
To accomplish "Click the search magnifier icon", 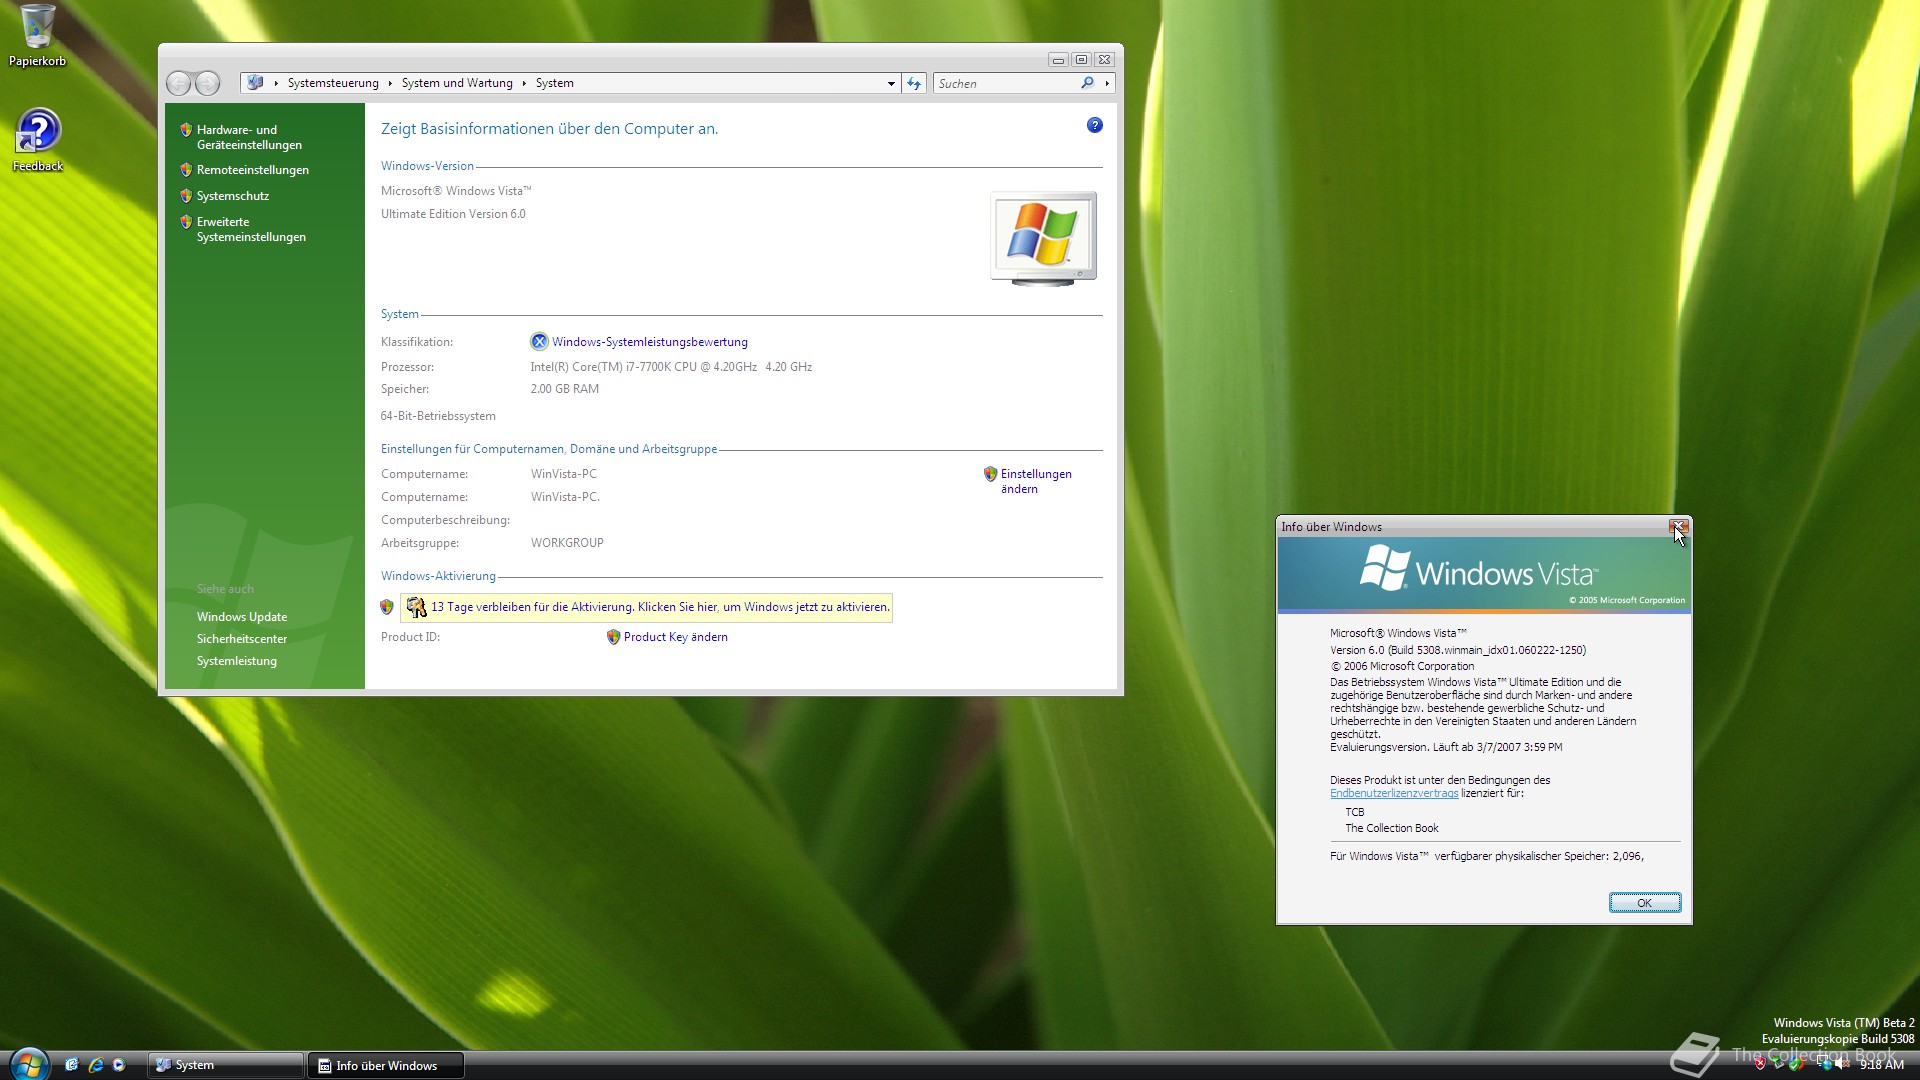I will pyautogui.click(x=1087, y=83).
